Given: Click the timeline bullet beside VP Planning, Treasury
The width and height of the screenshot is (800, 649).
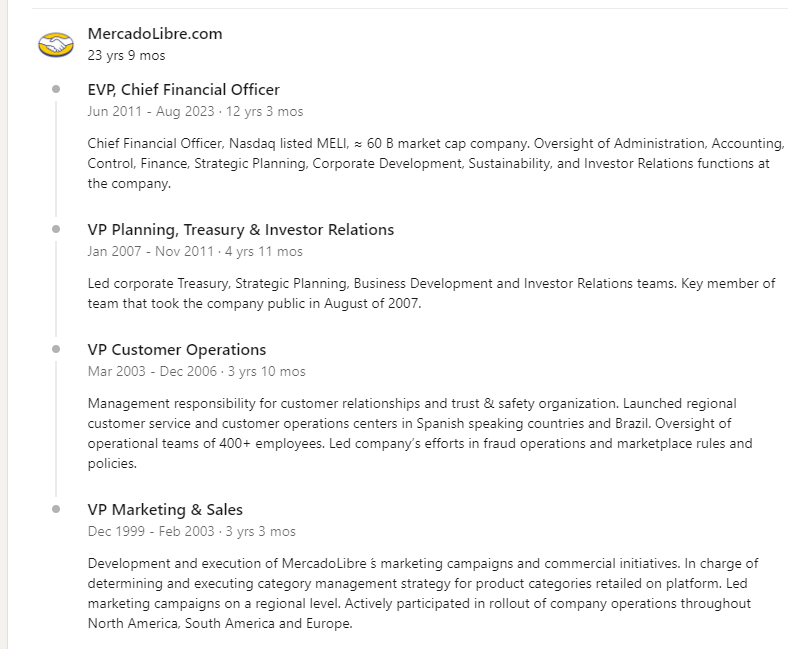Looking at the screenshot, I should click(56, 229).
